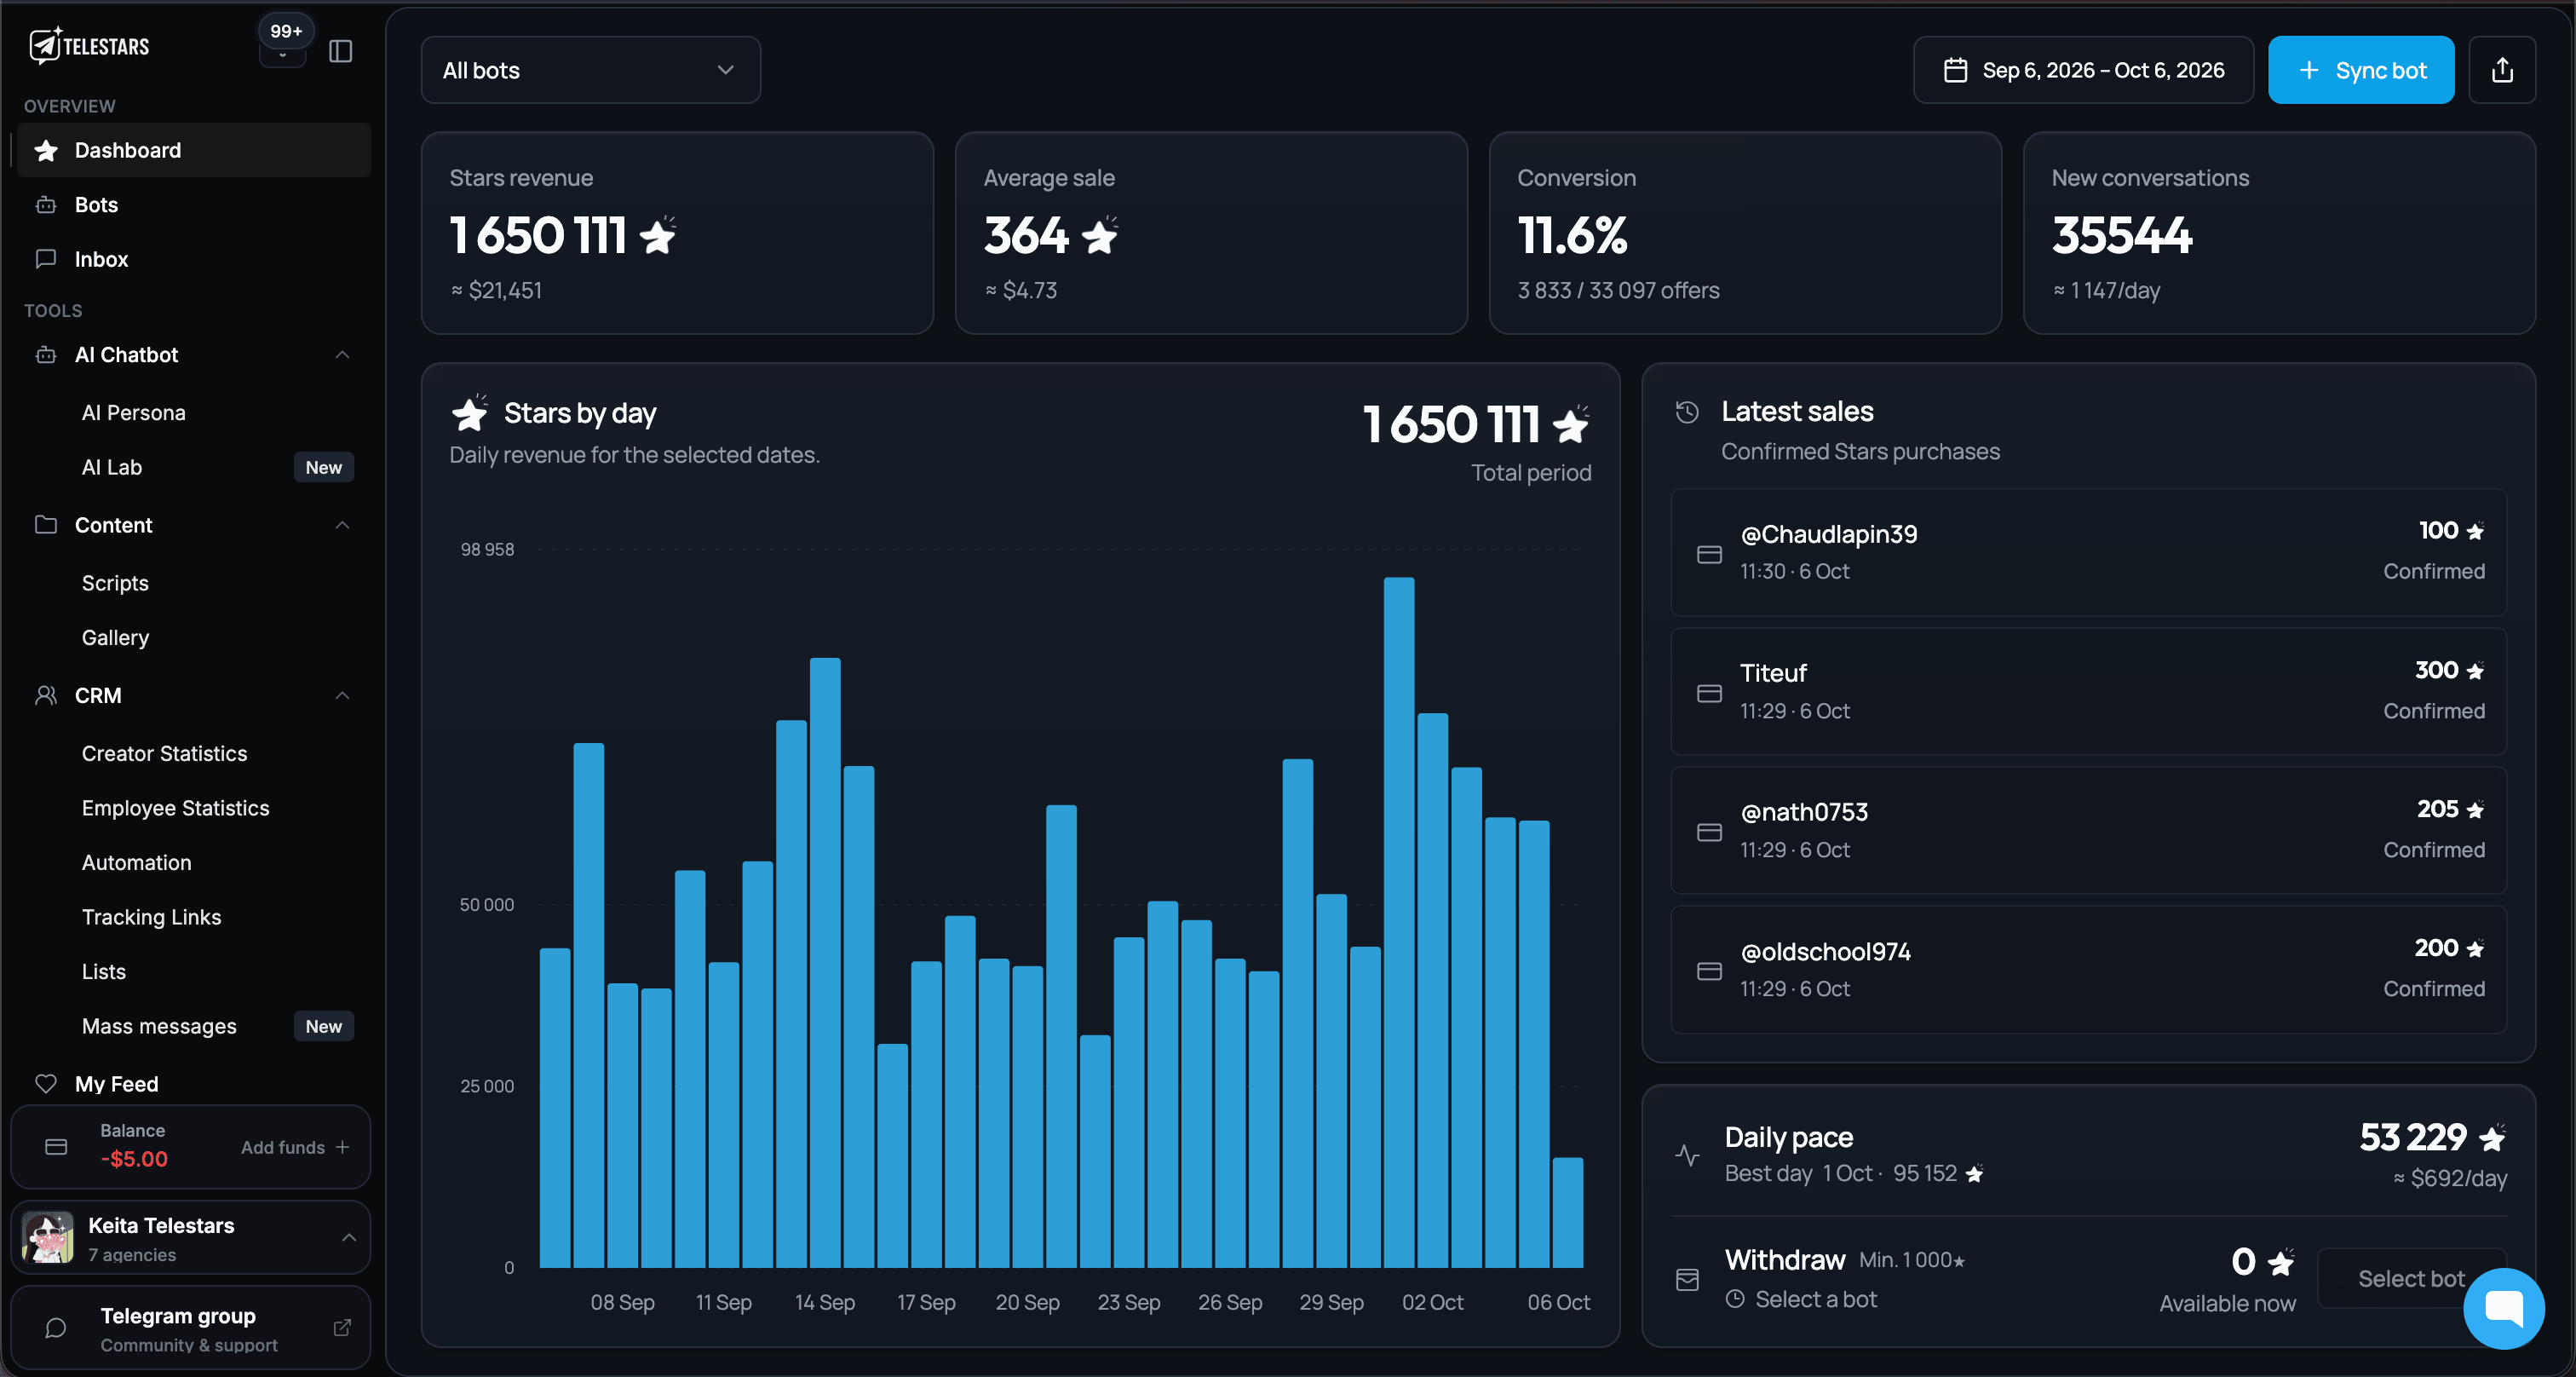
Task: Click the export share icon
Action: 2501,70
